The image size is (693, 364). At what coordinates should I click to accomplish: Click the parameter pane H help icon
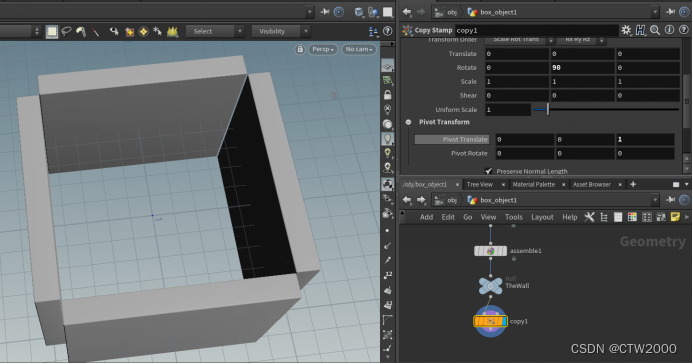pyautogui.click(x=640, y=30)
